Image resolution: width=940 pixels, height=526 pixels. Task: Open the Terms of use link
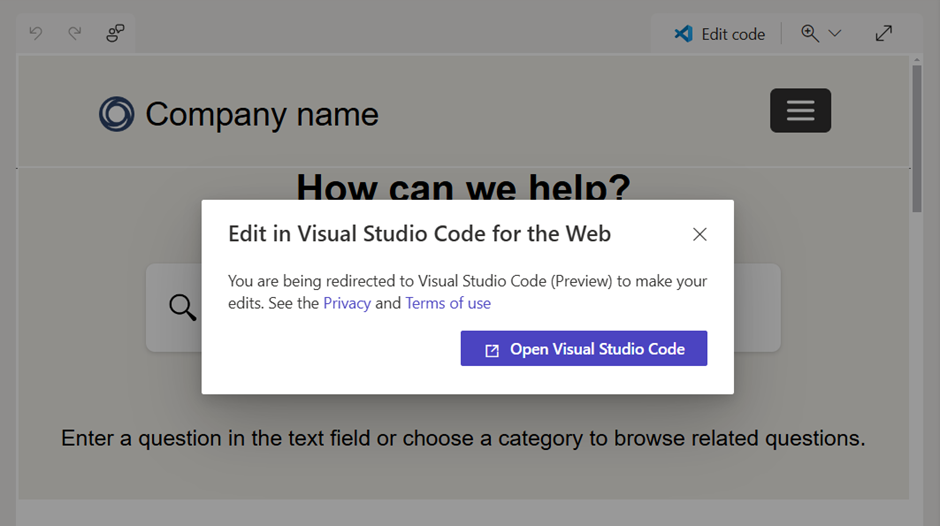(448, 303)
